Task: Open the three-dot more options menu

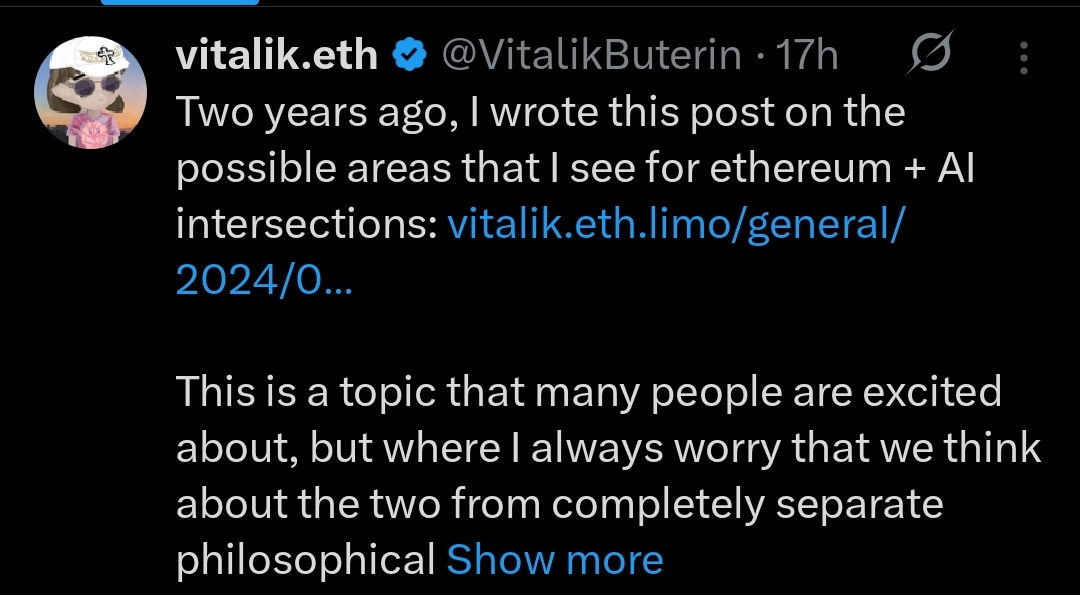Action: coord(1023,58)
